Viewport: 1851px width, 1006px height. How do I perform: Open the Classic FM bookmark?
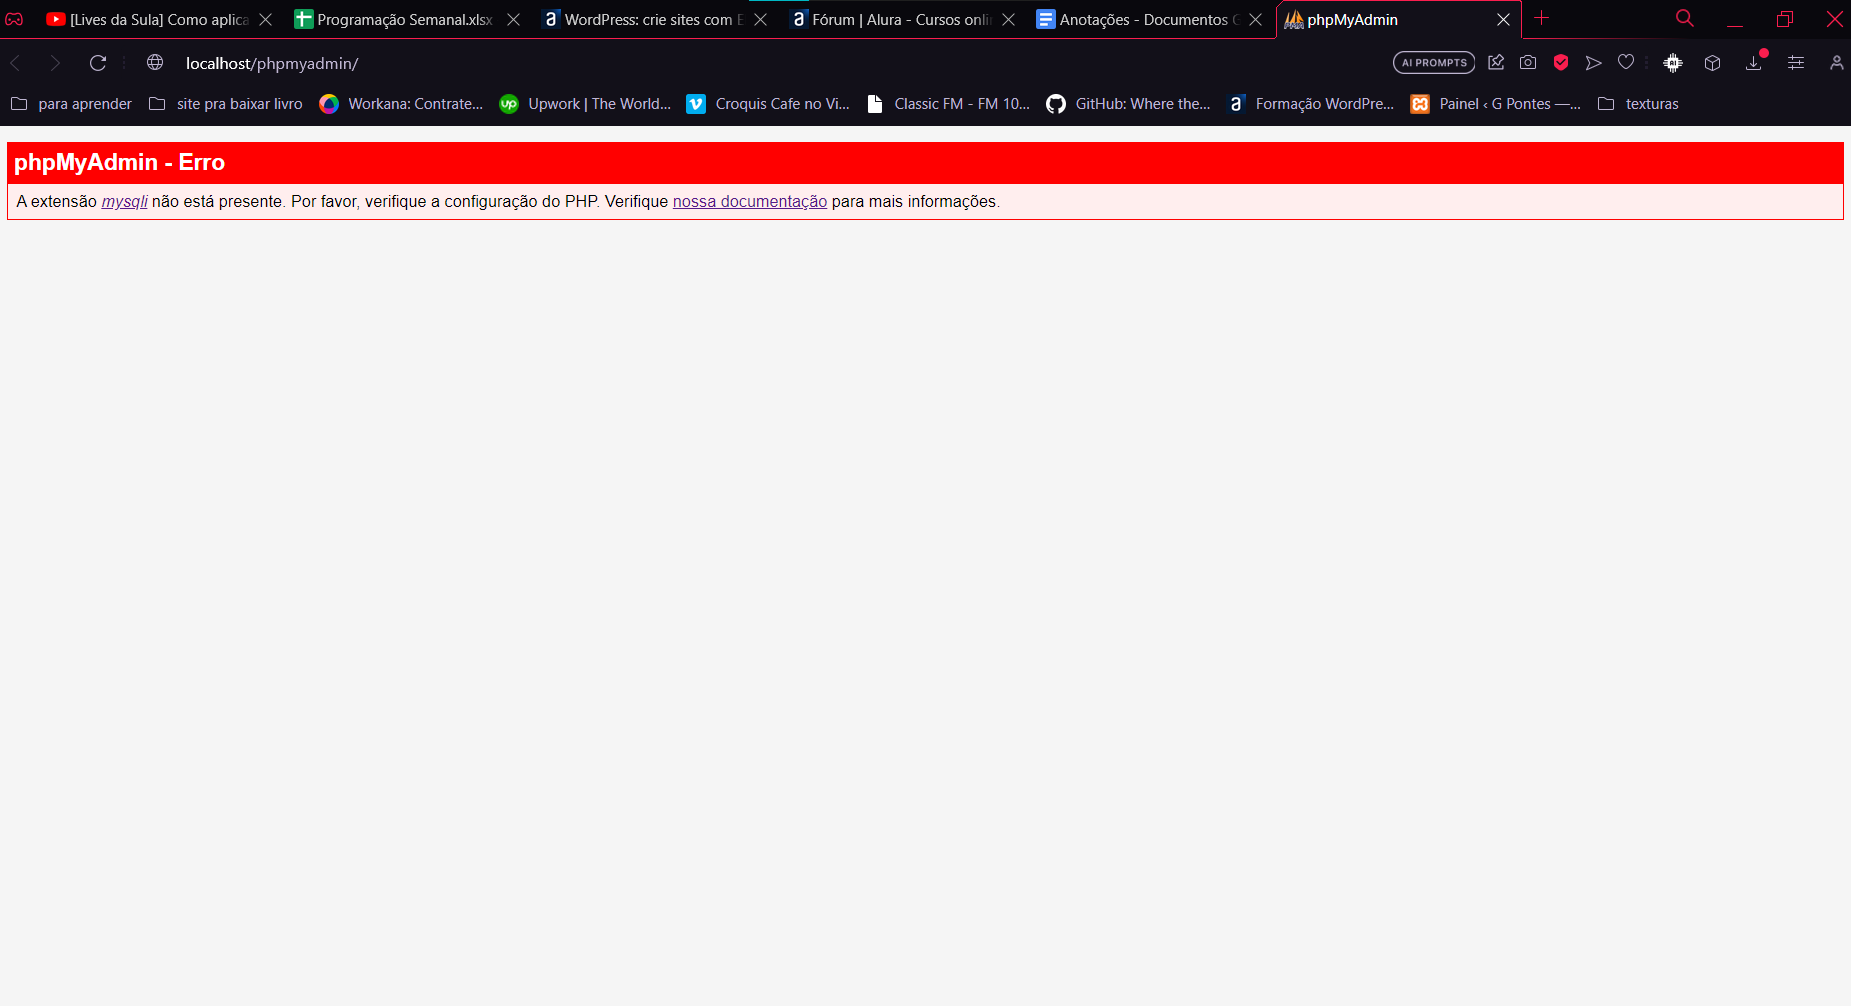pyautogui.click(x=948, y=104)
